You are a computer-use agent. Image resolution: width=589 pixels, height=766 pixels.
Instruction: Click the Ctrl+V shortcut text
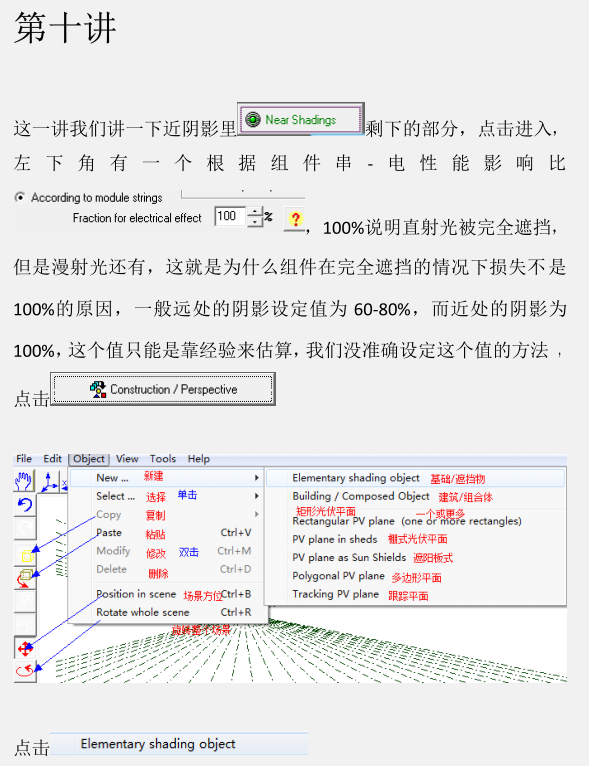point(236,532)
